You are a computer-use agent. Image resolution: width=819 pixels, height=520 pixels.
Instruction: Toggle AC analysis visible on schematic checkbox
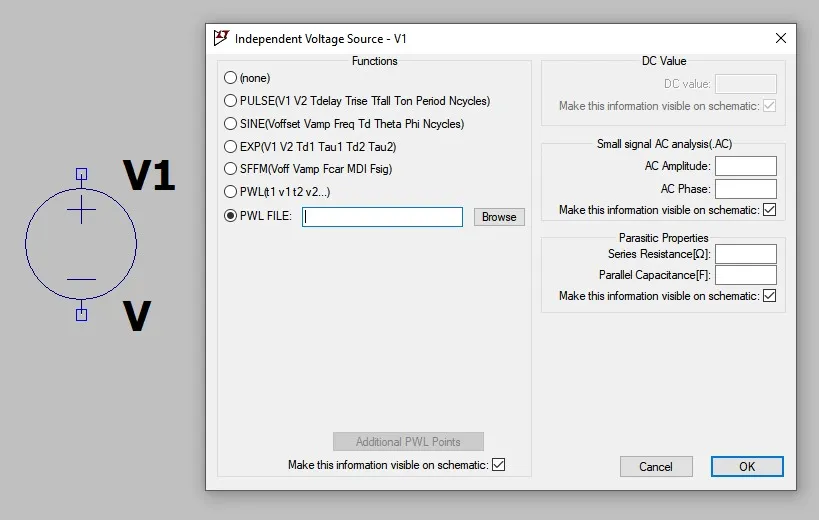769,210
